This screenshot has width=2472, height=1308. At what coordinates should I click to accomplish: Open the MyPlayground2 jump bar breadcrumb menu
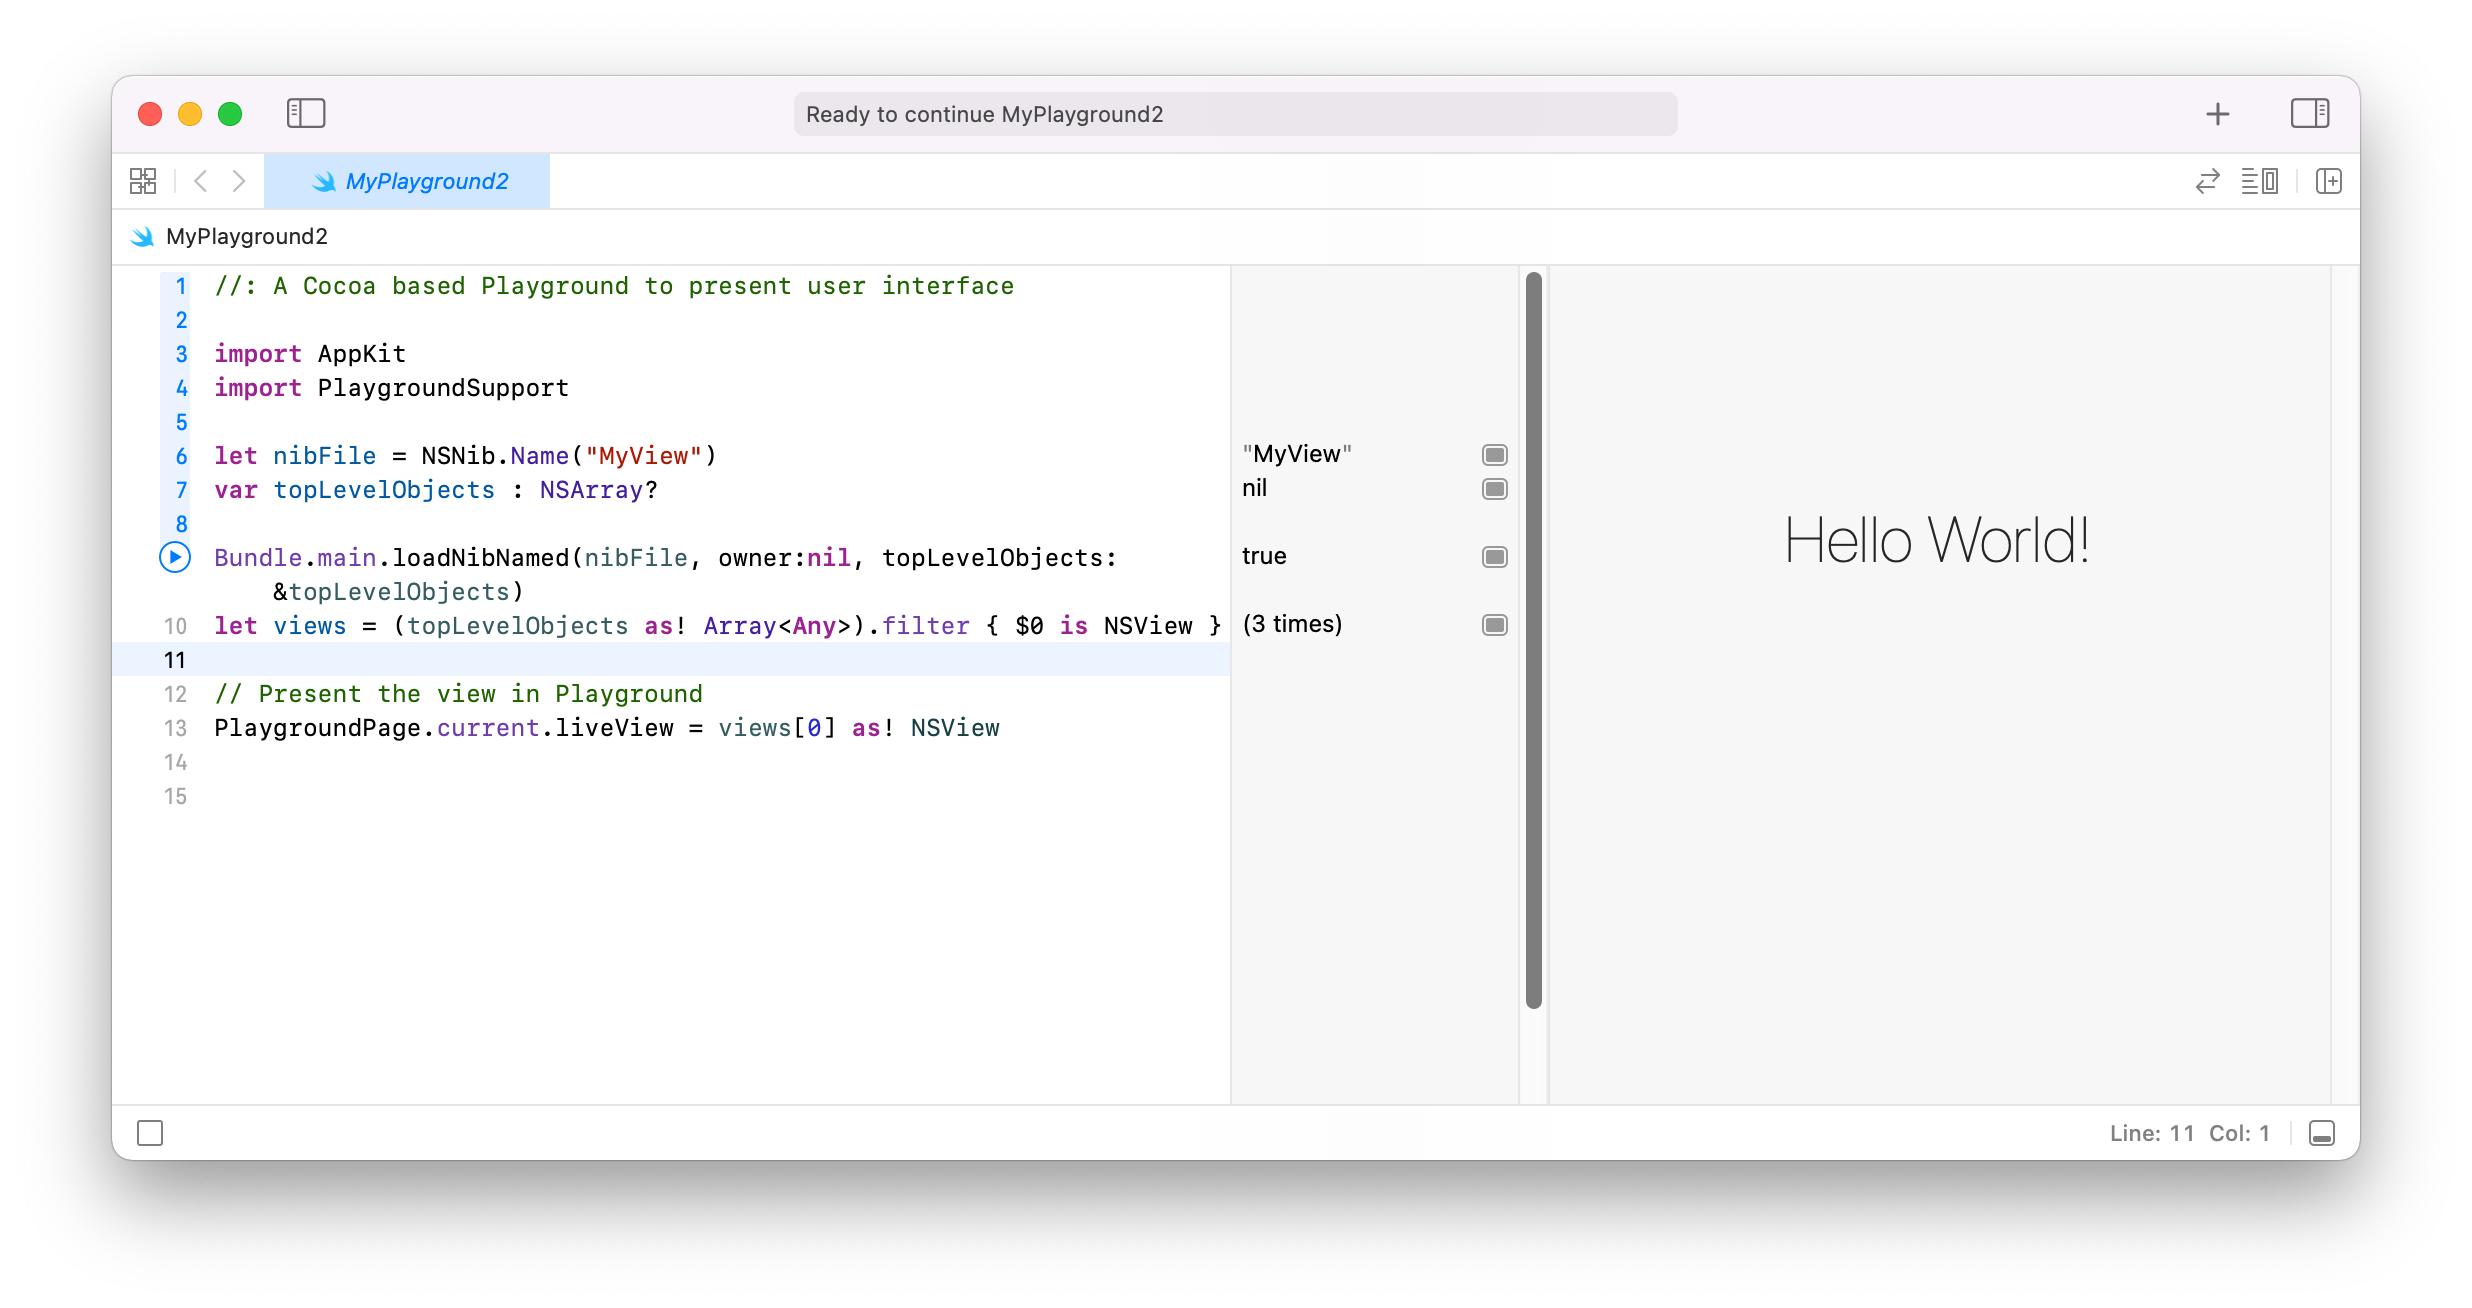pyautogui.click(x=246, y=236)
